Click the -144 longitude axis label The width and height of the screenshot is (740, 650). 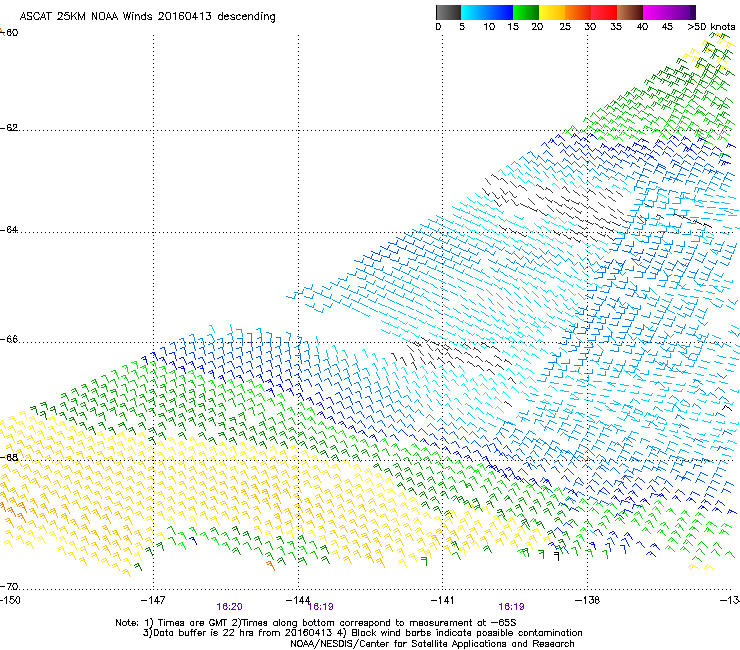(298, 600)
